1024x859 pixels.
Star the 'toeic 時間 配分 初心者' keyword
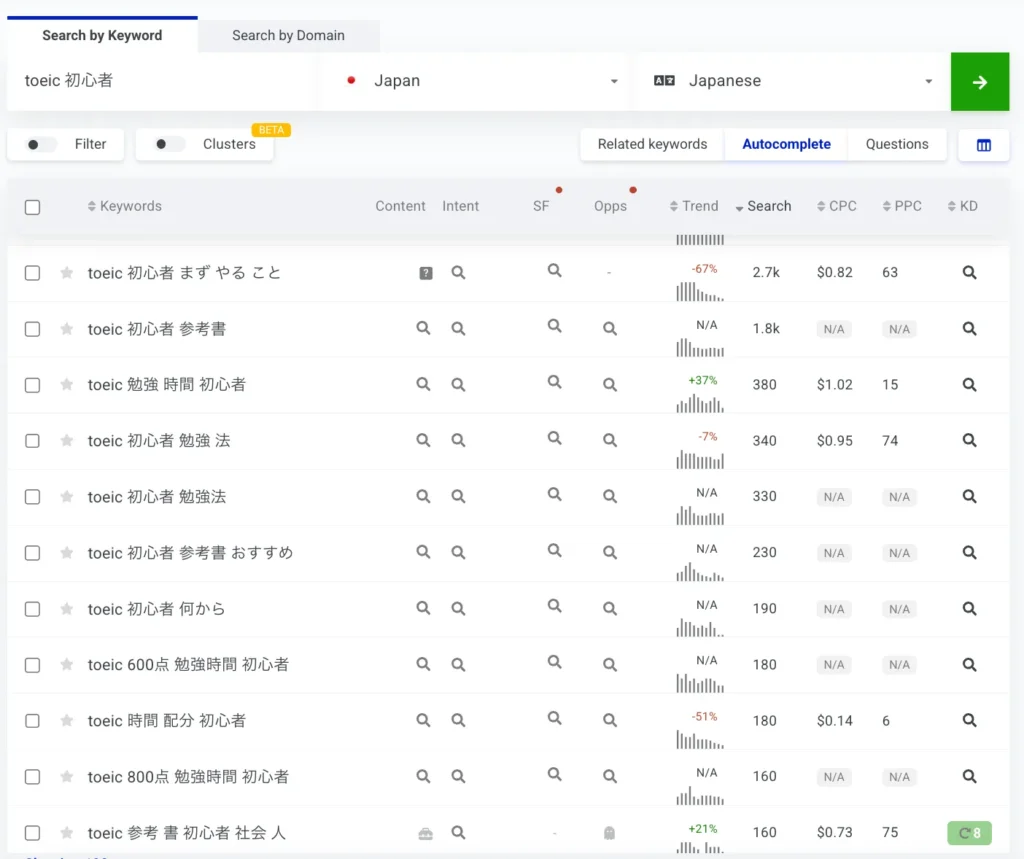click(x=67, y=721)
